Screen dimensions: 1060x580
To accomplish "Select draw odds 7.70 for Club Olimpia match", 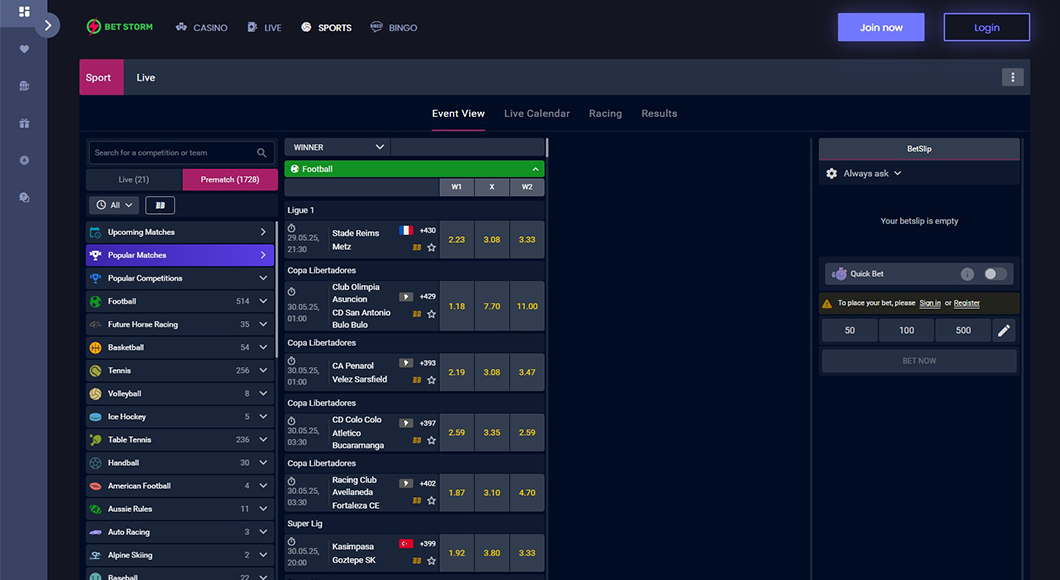I will pyautogui.click(x=492, y=306).
